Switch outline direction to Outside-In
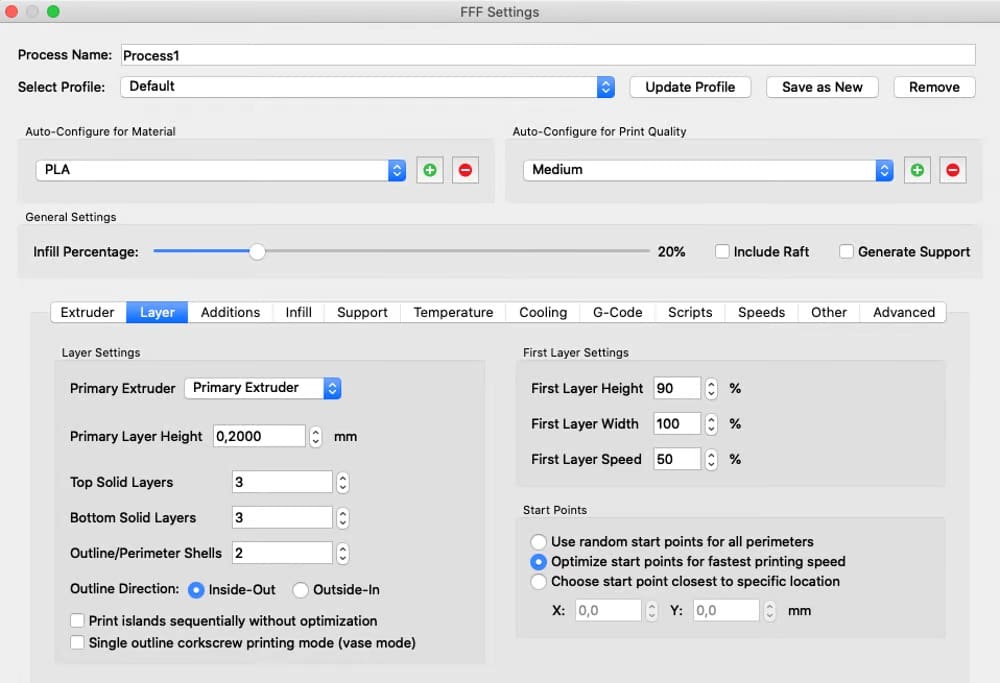This screenshot has width=1000, height=683. pyautogui.click(x=300, y=590)
